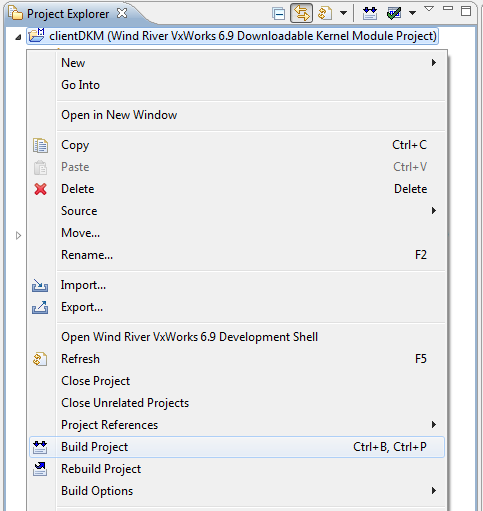Image resolution: width=483 pixels, height=511 pixels.
Task: Open the View Menu triangle
Action: tap(429, 9)
